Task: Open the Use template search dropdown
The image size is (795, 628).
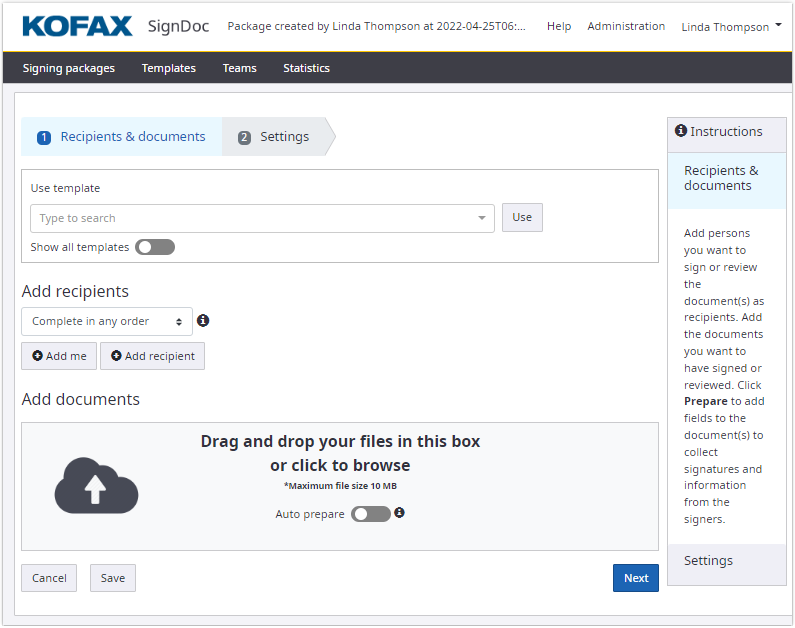Action: tap(262, 218)
